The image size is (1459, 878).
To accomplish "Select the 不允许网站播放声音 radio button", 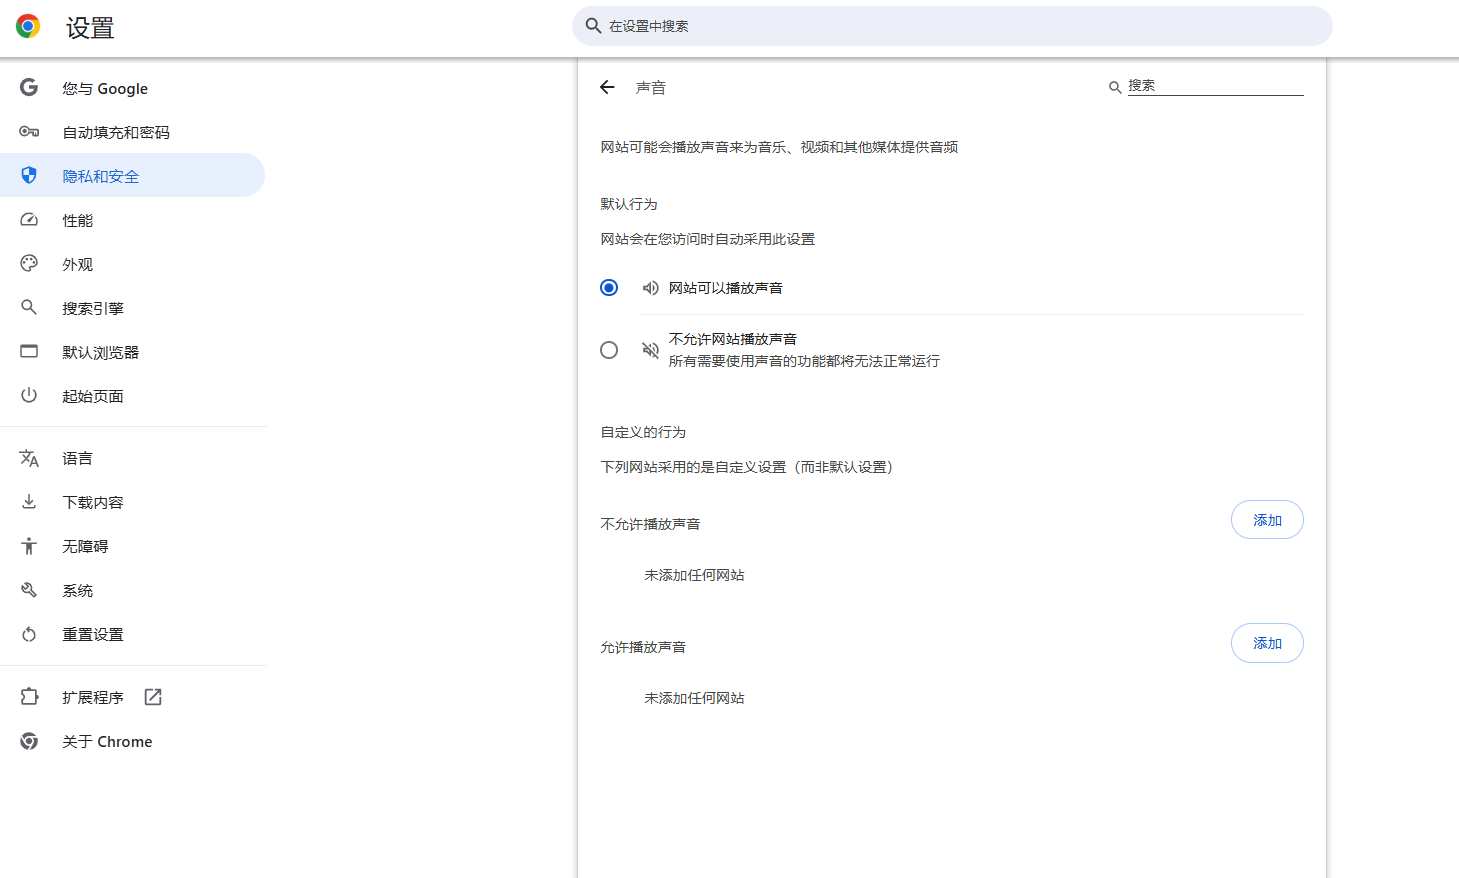I will click(x=609, y=350).
